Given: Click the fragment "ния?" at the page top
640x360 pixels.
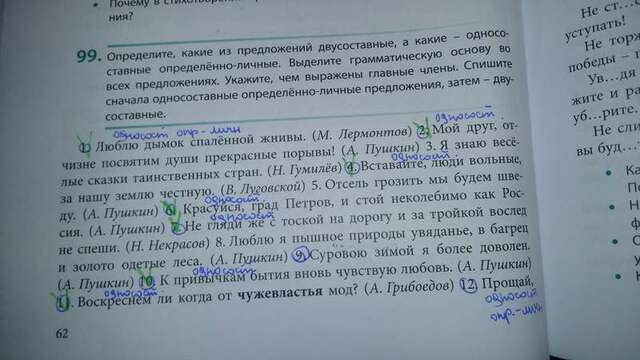Looking at the screenshot, I should tap(121, 17).
